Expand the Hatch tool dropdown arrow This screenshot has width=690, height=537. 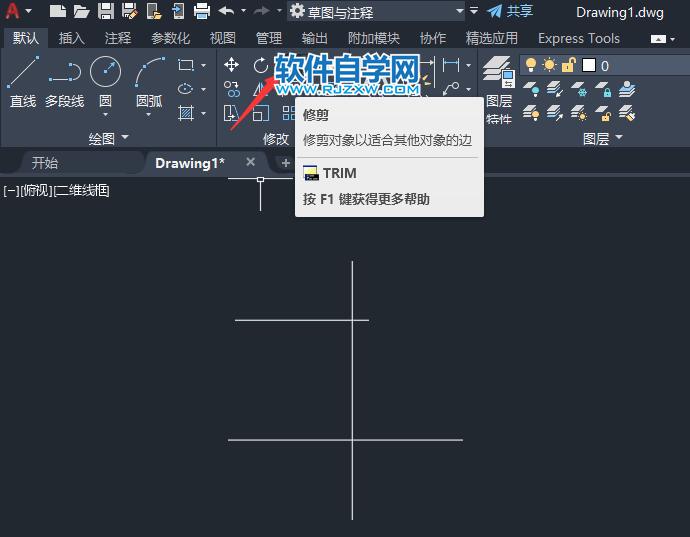(x=203, y=113)
